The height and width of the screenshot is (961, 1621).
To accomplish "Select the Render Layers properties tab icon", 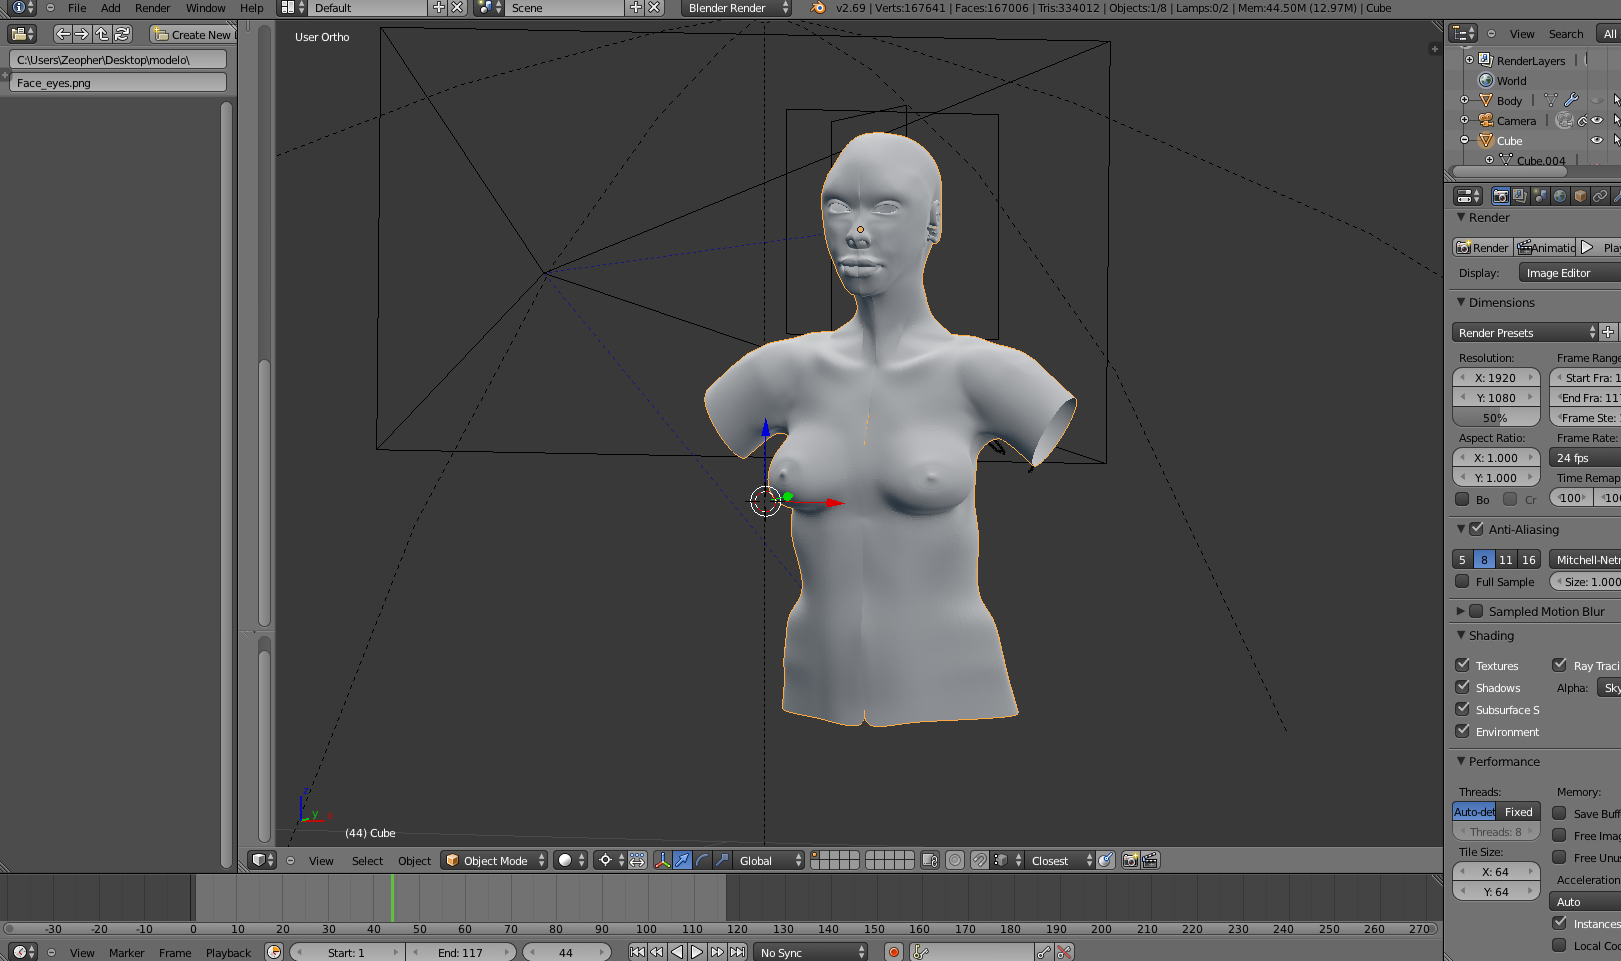I will [1520, 196].
